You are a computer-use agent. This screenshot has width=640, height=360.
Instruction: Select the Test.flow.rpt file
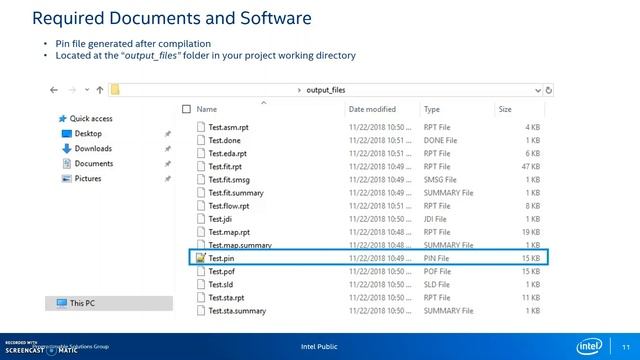[x=229, y=206]
